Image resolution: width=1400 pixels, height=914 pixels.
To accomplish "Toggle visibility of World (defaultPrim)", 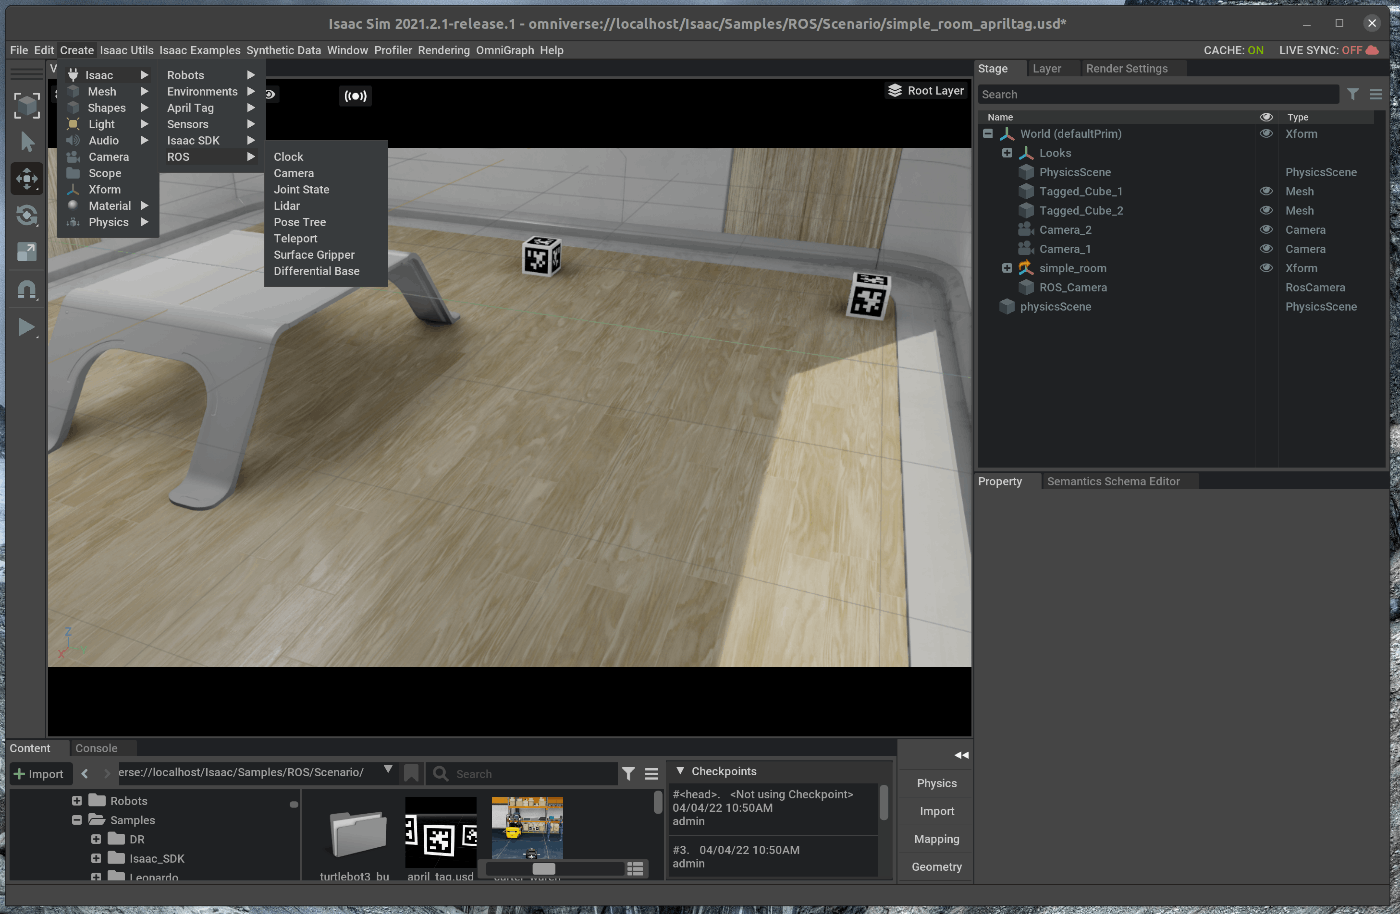I will click(x=1266, y=134).
